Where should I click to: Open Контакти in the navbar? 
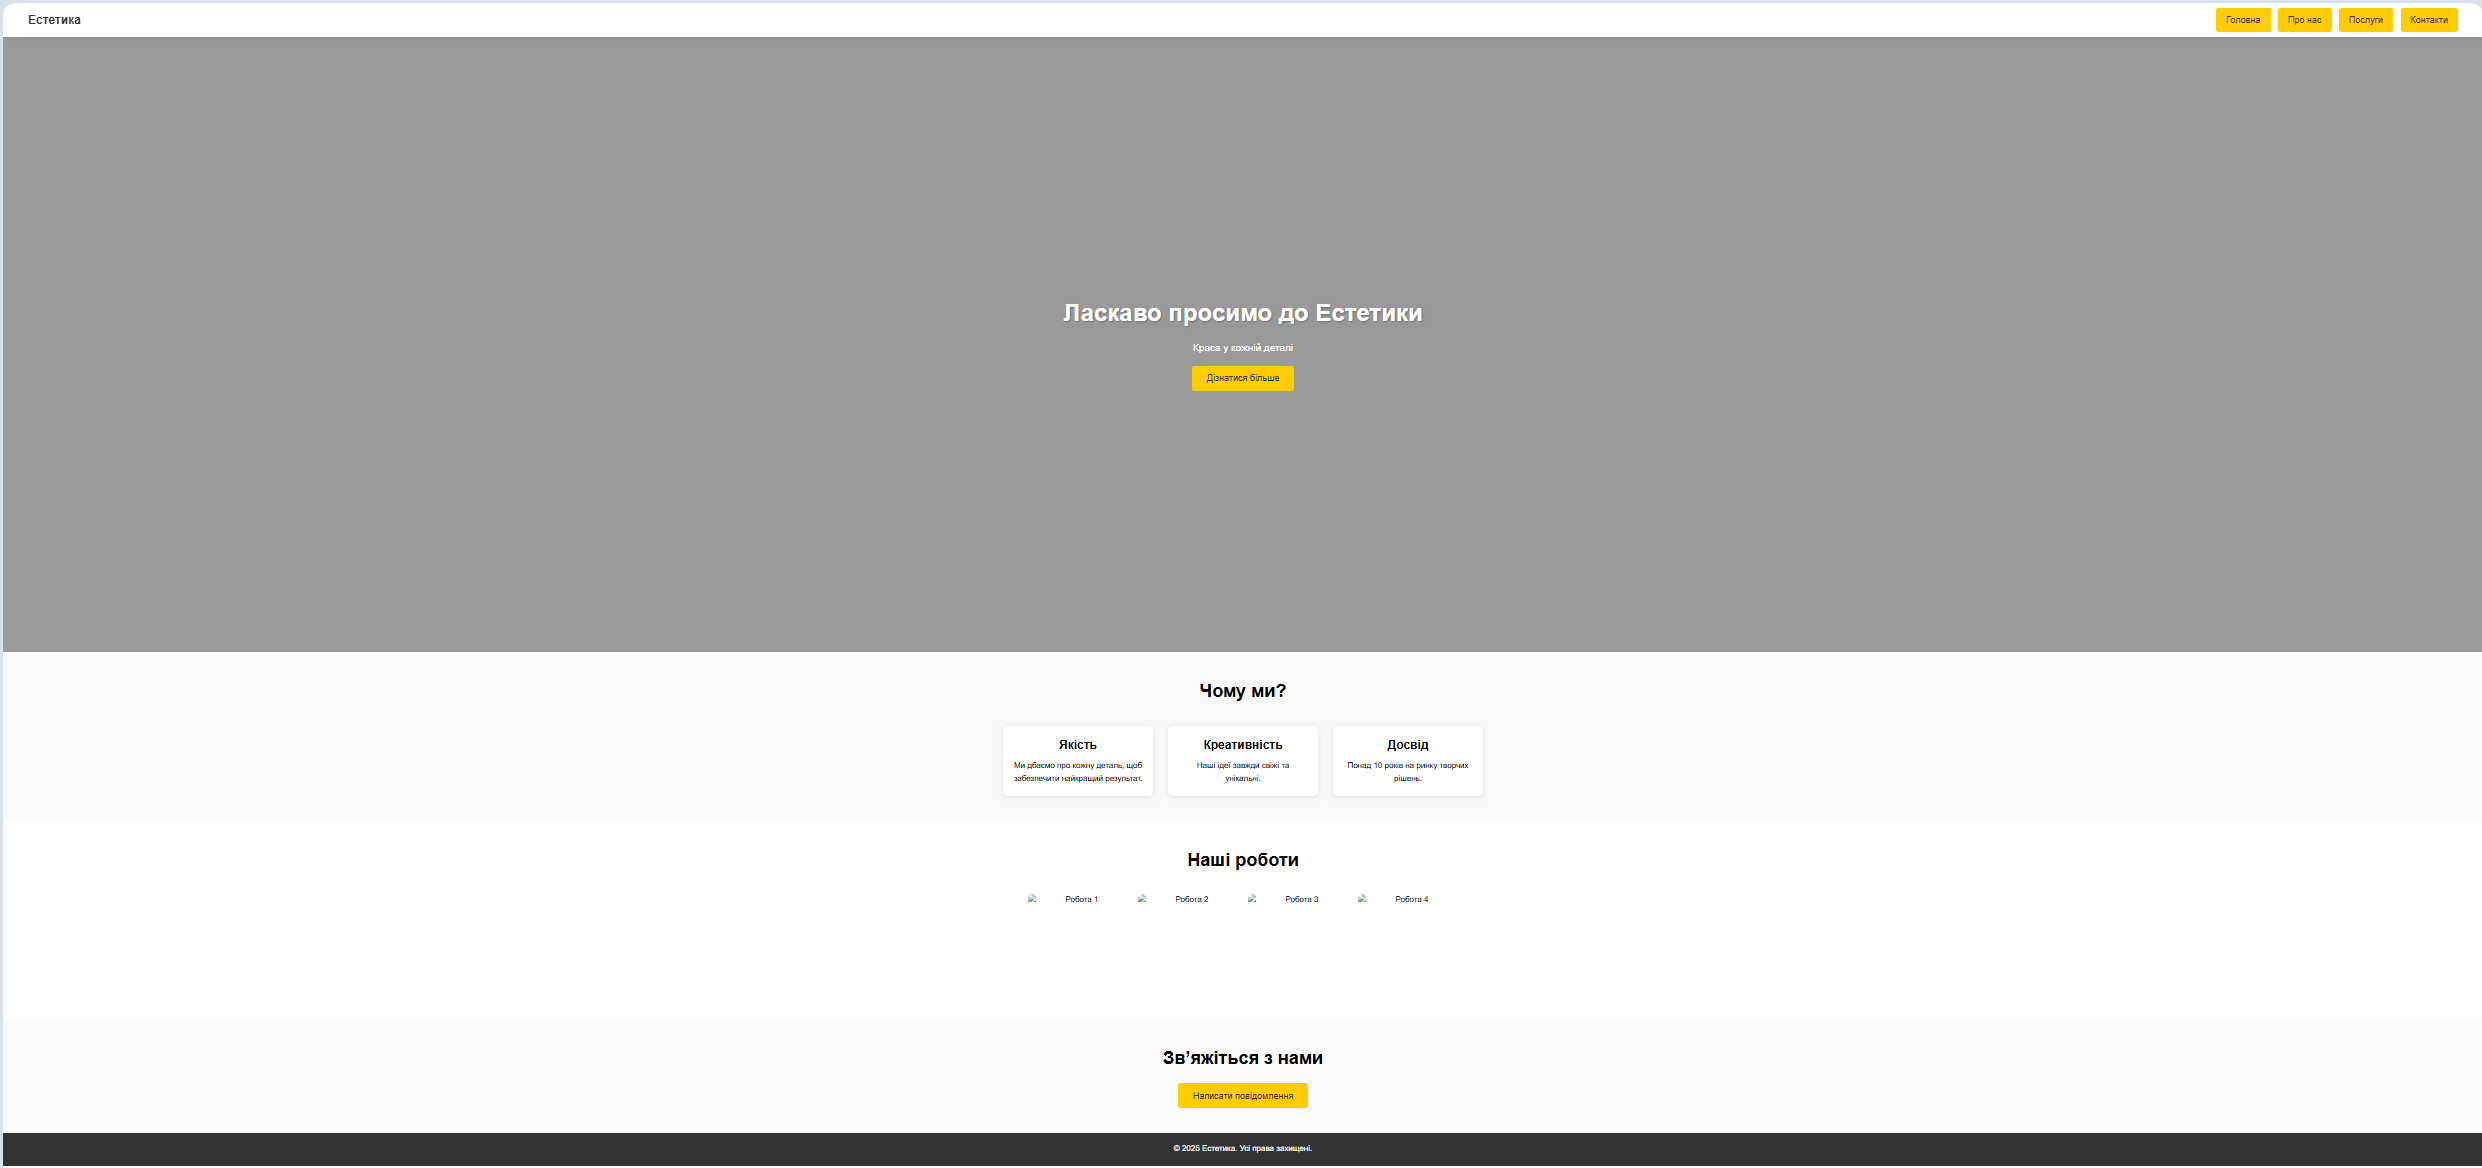(2428, 20)
